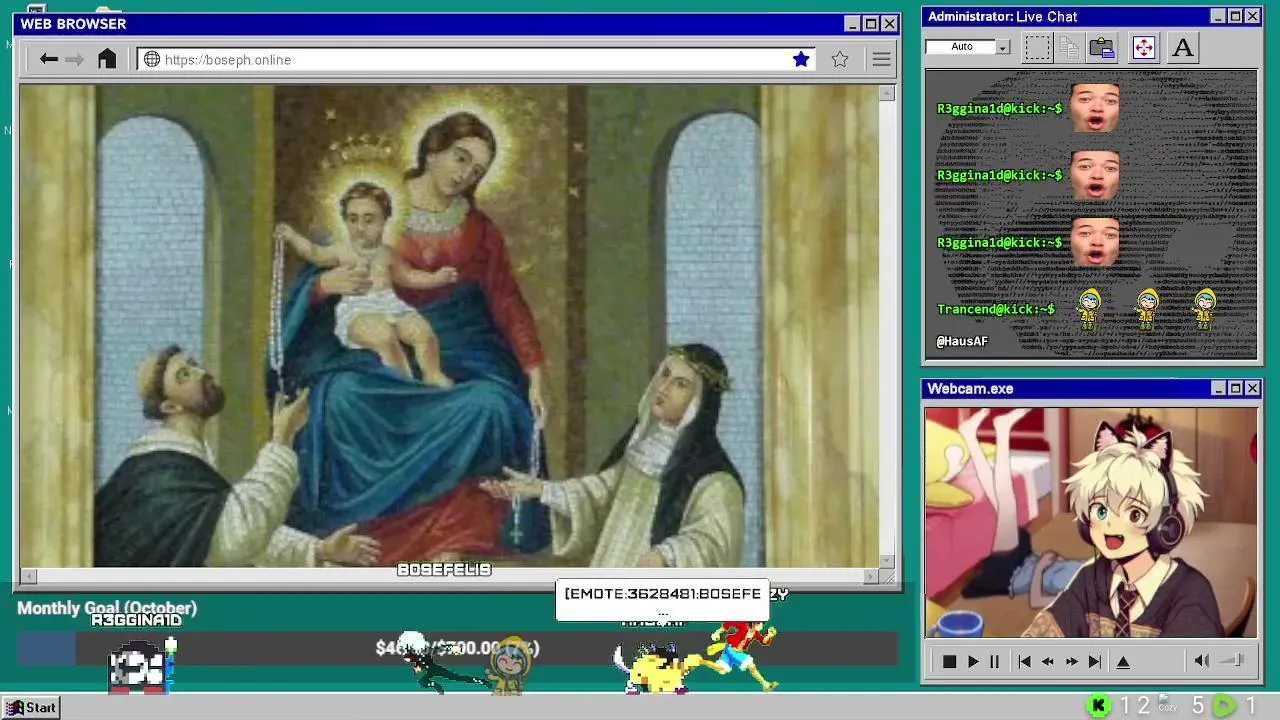Expand the Auto dropdown arrow in Live Chat
Screen dimensions: 1280x720
coord(1003,47)
